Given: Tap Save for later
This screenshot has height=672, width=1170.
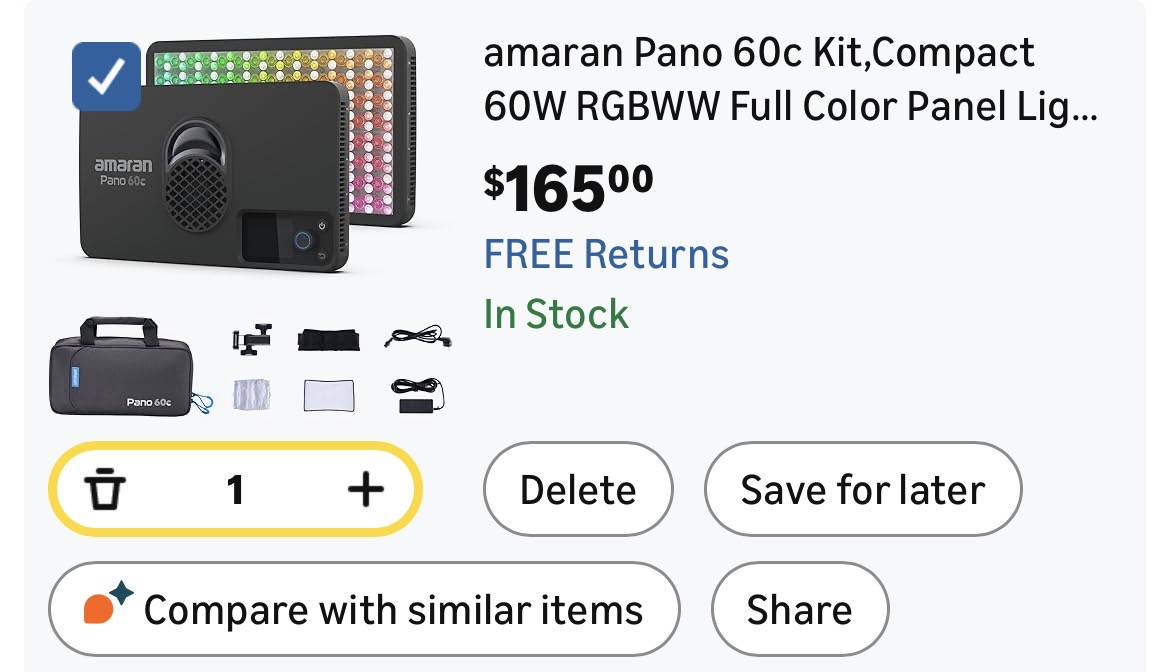Looking at the screenshot, I should click(x=862, y=490).
